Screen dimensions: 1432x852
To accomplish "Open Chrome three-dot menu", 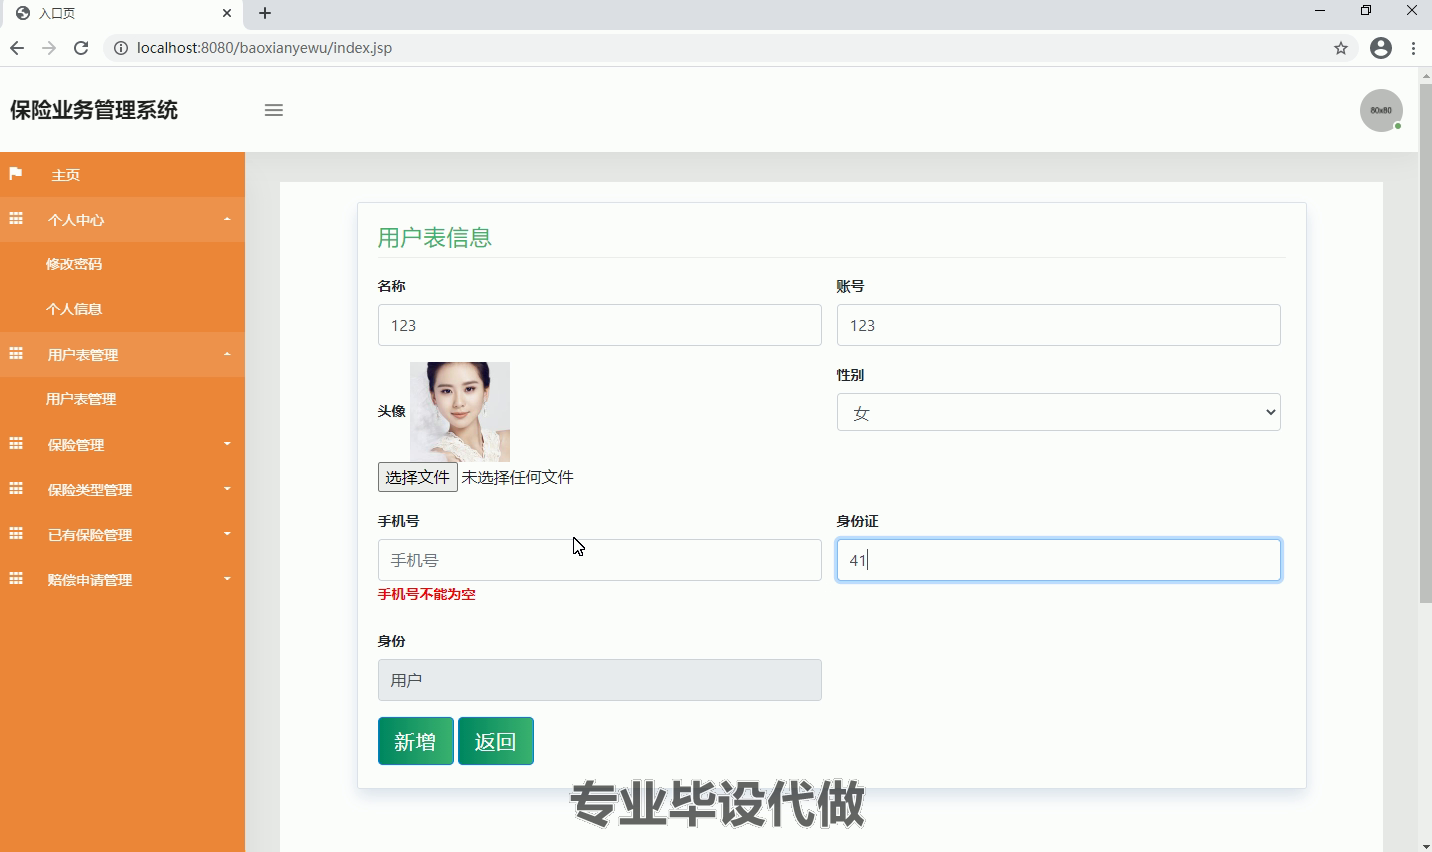I will (1413, 48).
